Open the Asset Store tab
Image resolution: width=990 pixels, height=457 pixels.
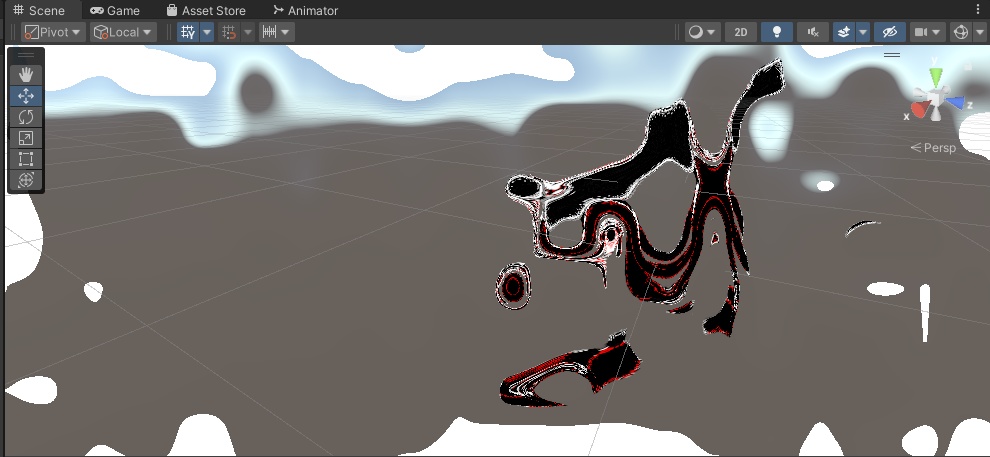(206, 10)
